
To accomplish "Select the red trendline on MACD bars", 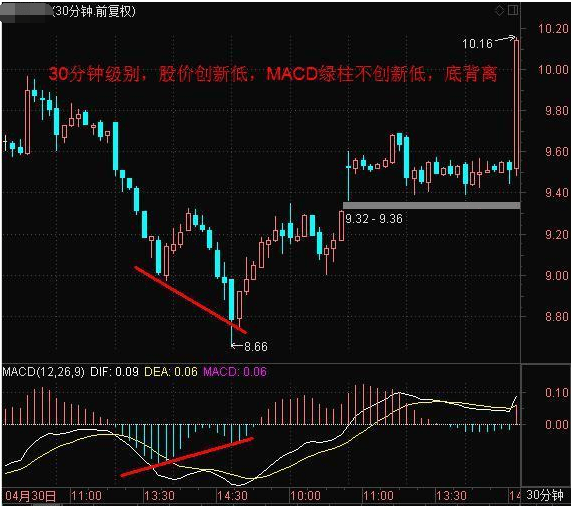I will (x=187, y=457).
